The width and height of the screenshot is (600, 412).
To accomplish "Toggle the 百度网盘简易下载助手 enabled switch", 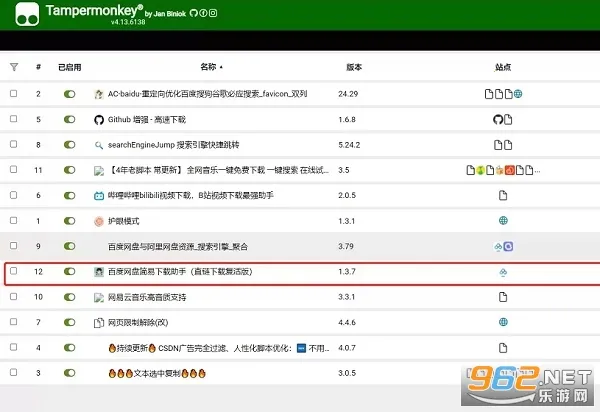I will point(70,272).
